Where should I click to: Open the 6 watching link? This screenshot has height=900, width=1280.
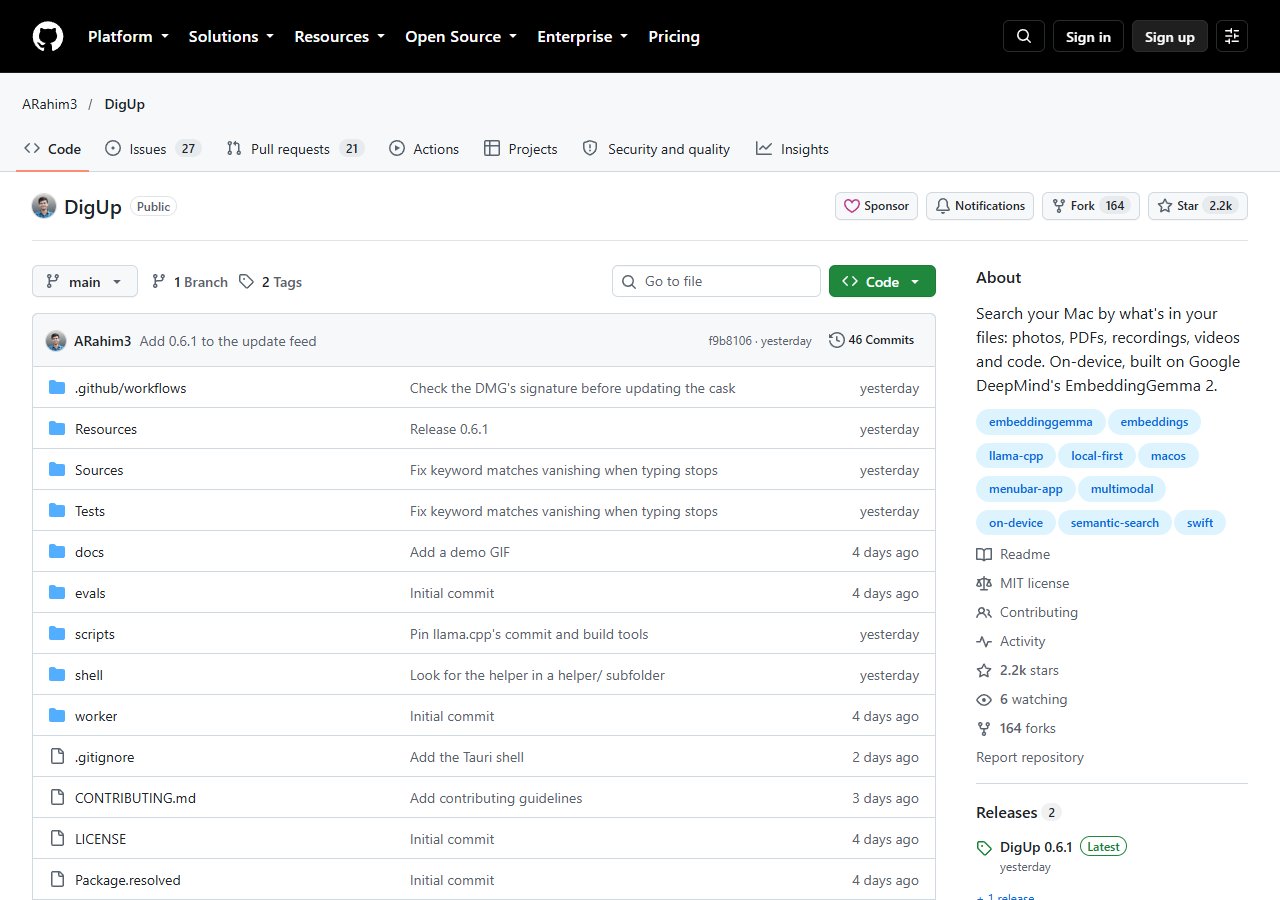(1022, 699)
